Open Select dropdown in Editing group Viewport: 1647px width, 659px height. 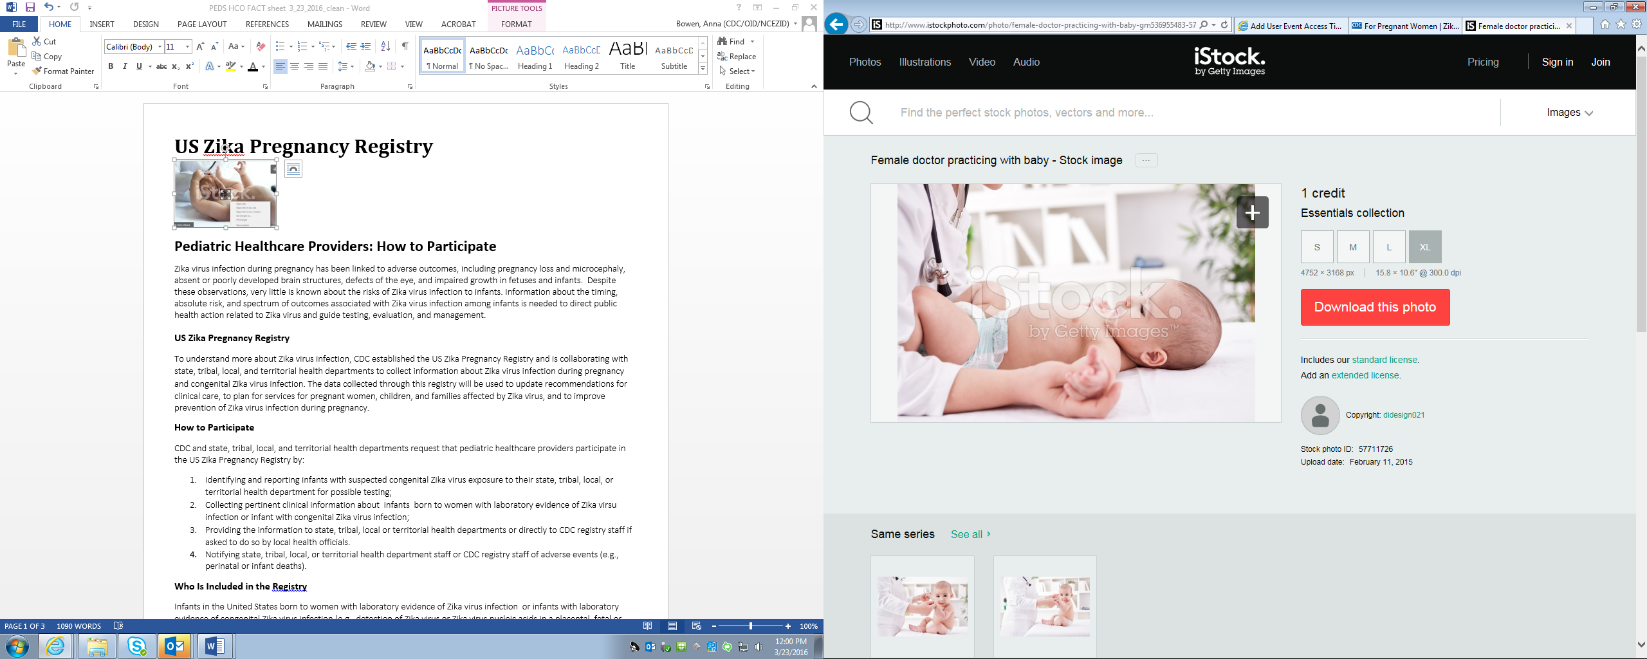pos(737,71)
